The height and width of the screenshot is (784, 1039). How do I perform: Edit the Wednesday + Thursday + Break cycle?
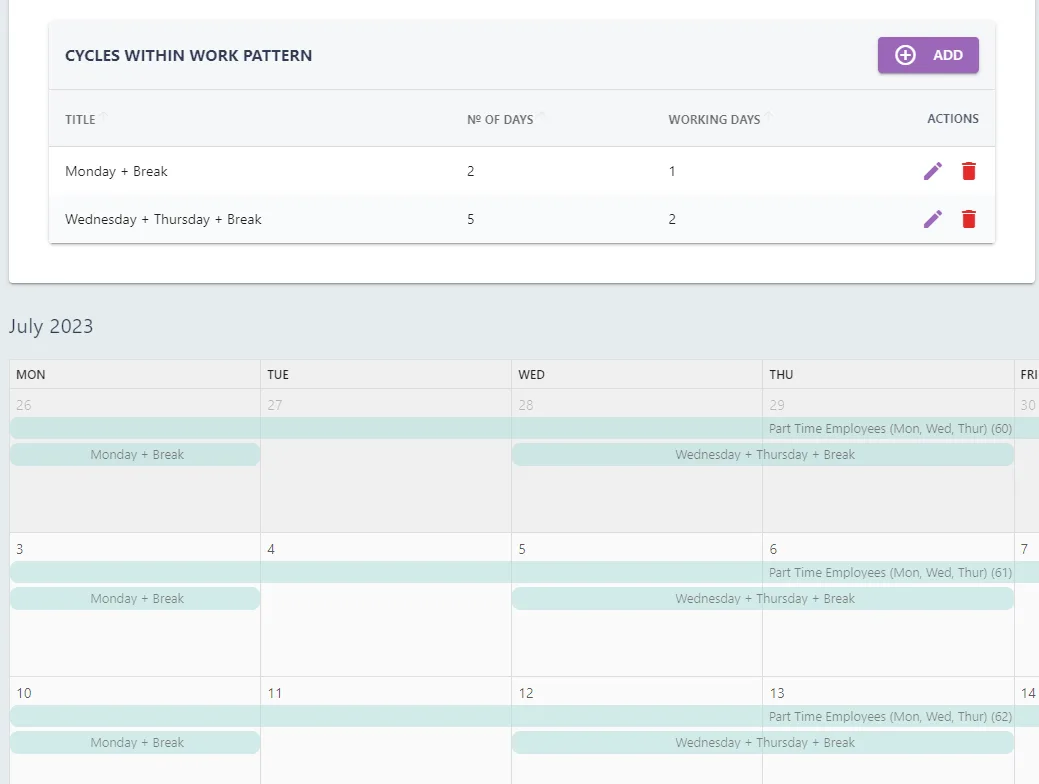(932, 219)
